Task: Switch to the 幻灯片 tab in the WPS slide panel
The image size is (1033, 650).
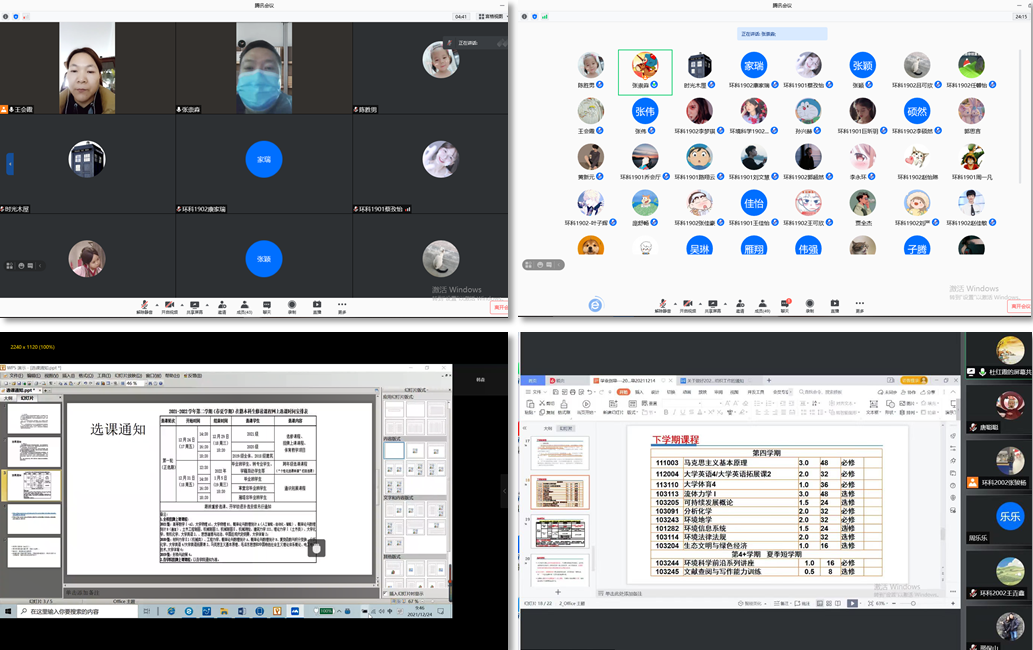Action: 27,398
